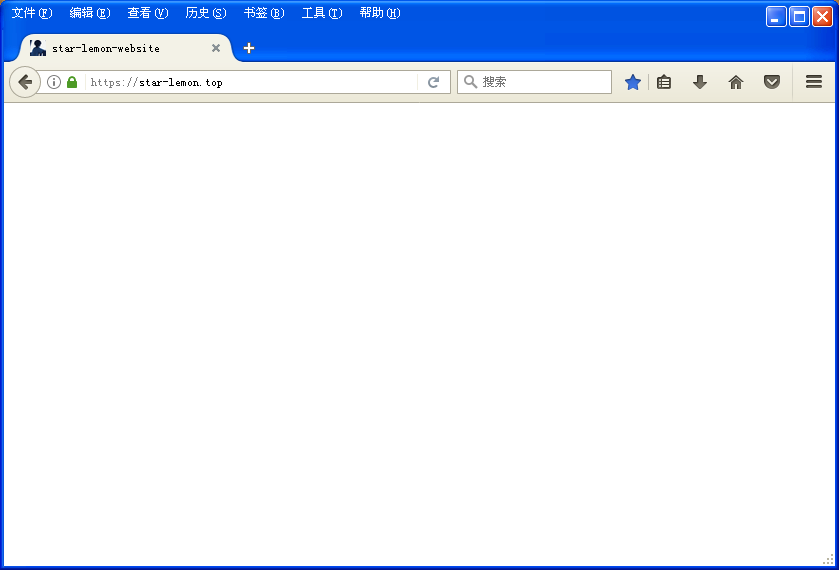Bookmark this page with the blue star
This screenshot has height=570, width=839.
coord(632,82)
